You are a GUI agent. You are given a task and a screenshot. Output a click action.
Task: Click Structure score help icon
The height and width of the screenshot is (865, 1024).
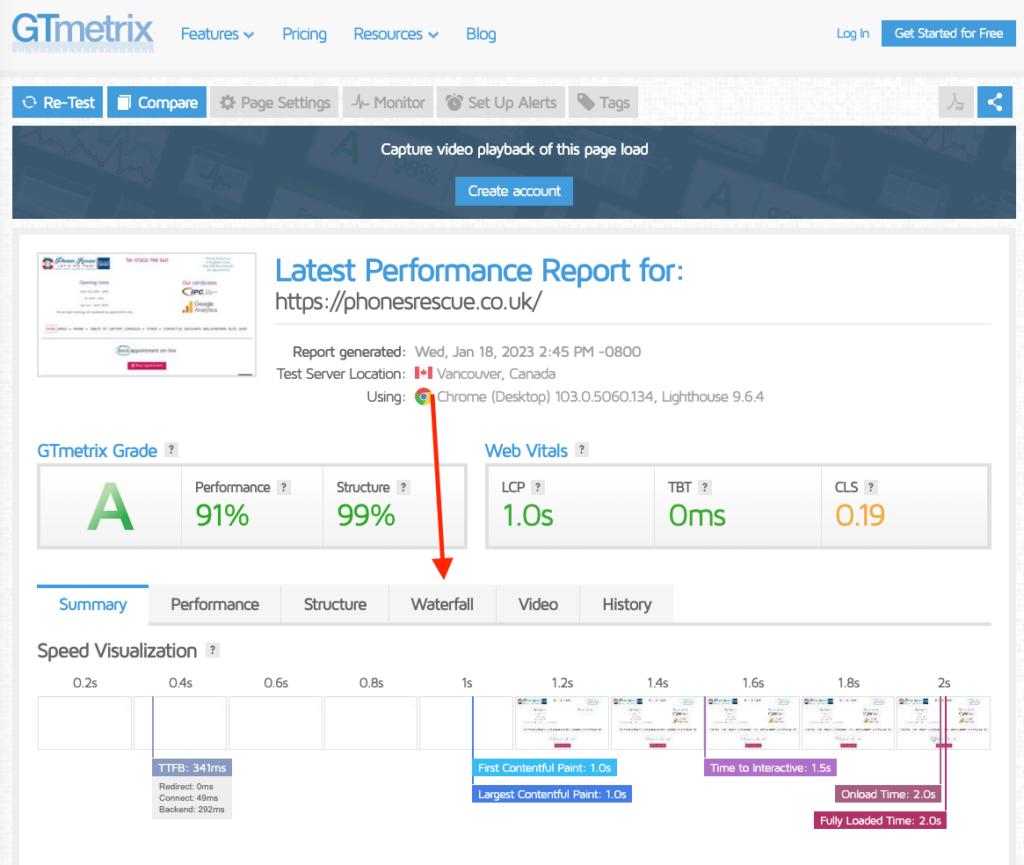pyautogui.click(x=404, y=487)
